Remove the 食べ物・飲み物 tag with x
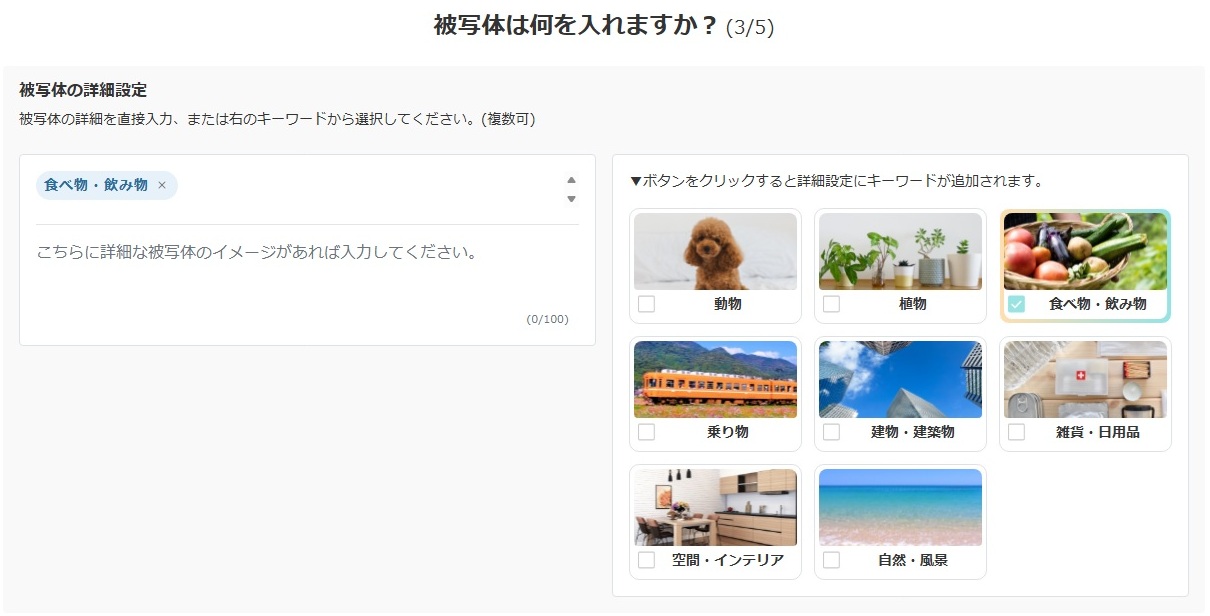This screenshot has height=616, width=1210. pos(162,185)
